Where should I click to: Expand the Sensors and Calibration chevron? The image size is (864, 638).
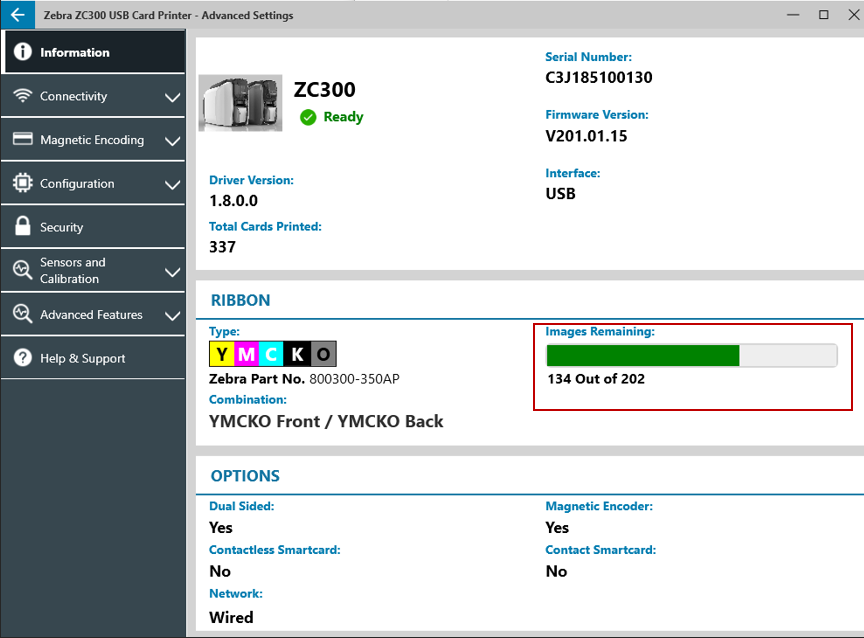click(172, 272)
